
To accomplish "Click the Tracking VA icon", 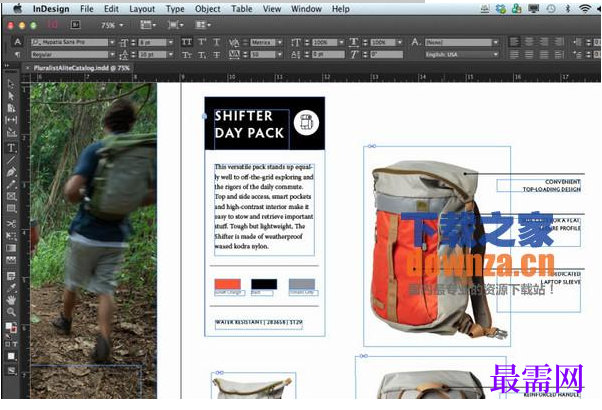I will click(234, 55).
